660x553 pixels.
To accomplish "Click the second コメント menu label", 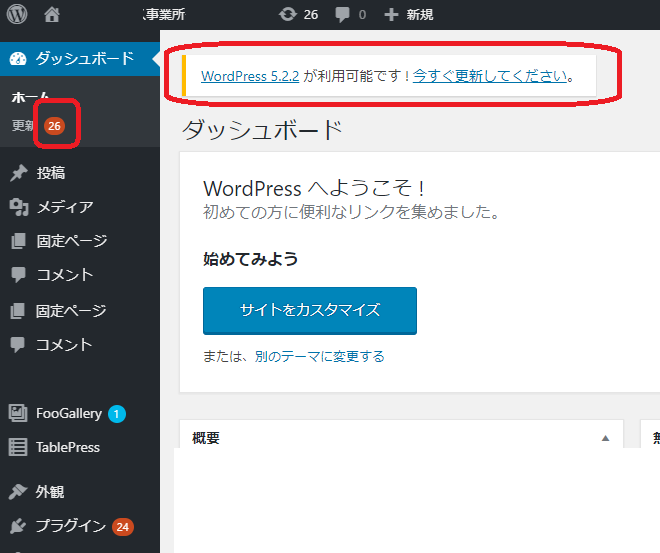I will click(64, 345).
